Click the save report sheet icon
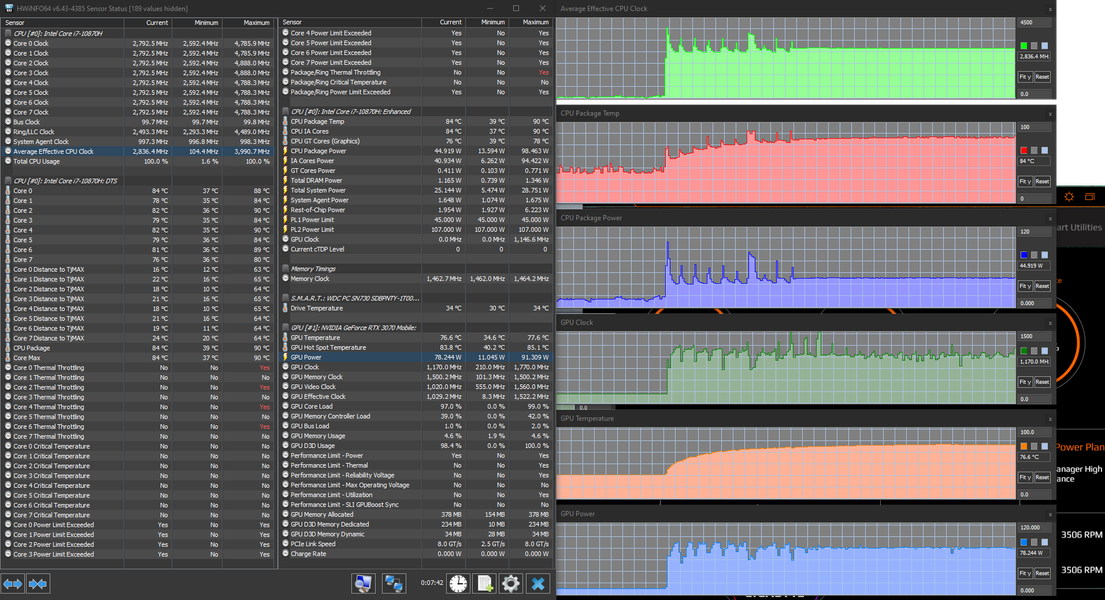The image size is (1105, 600). coord(485,583)
